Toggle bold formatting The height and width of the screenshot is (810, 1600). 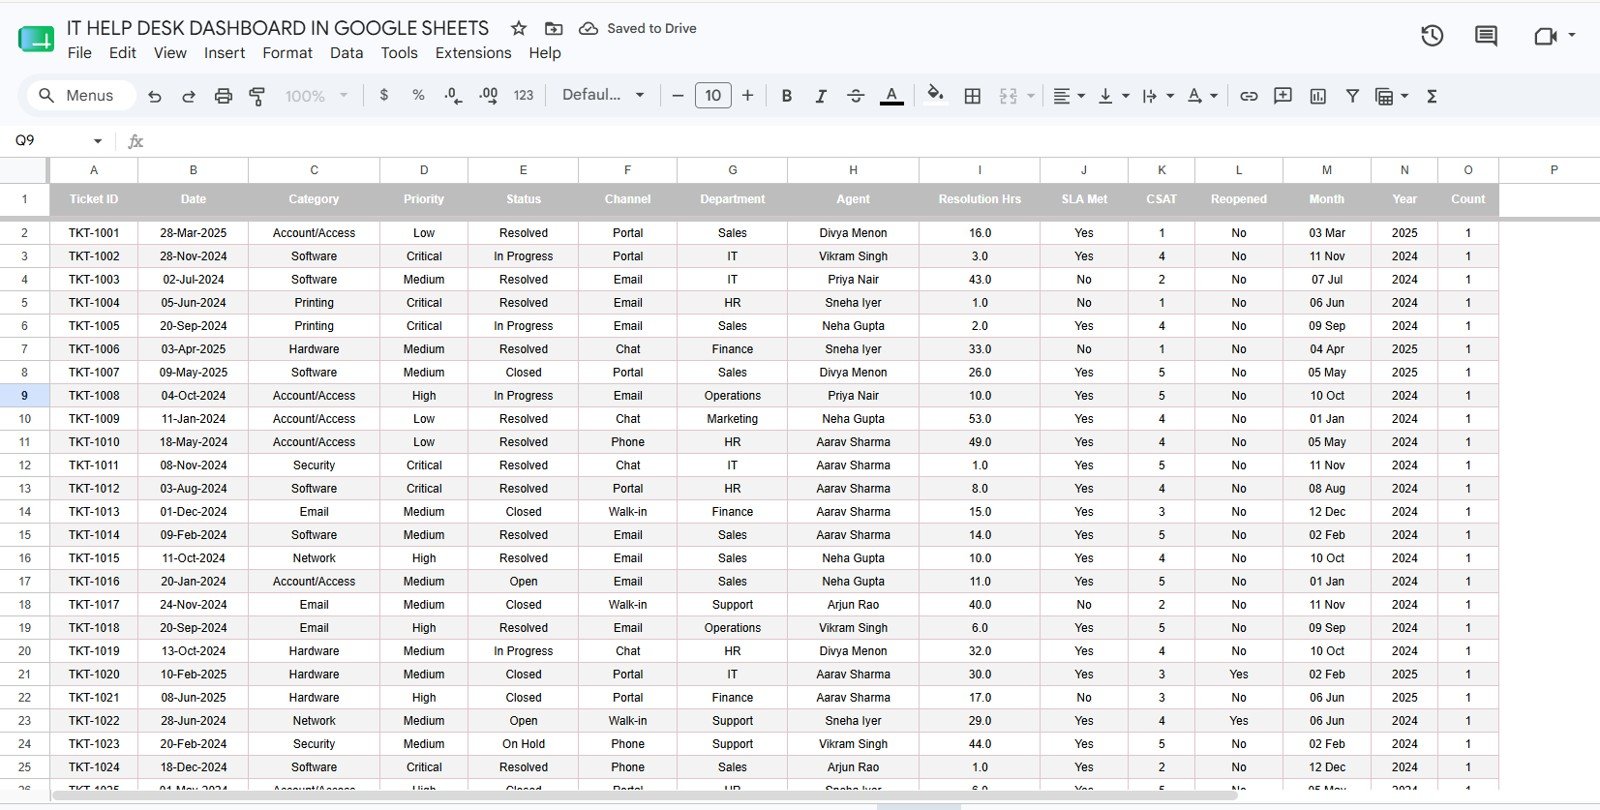pos(787,96)
